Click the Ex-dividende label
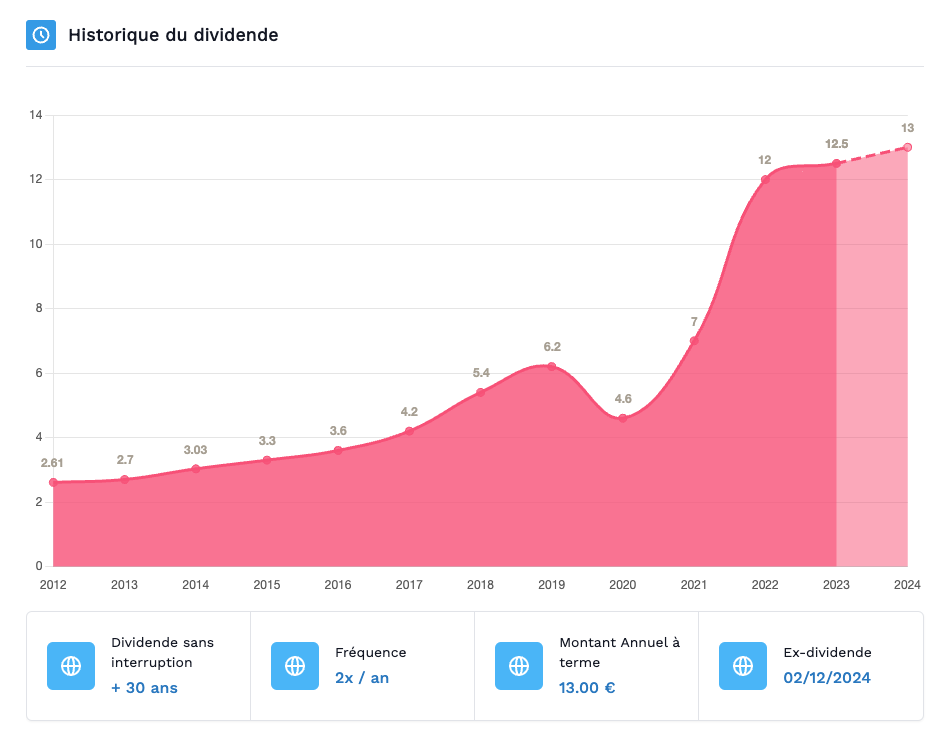The image size is (934, 734). click(827, 652)
